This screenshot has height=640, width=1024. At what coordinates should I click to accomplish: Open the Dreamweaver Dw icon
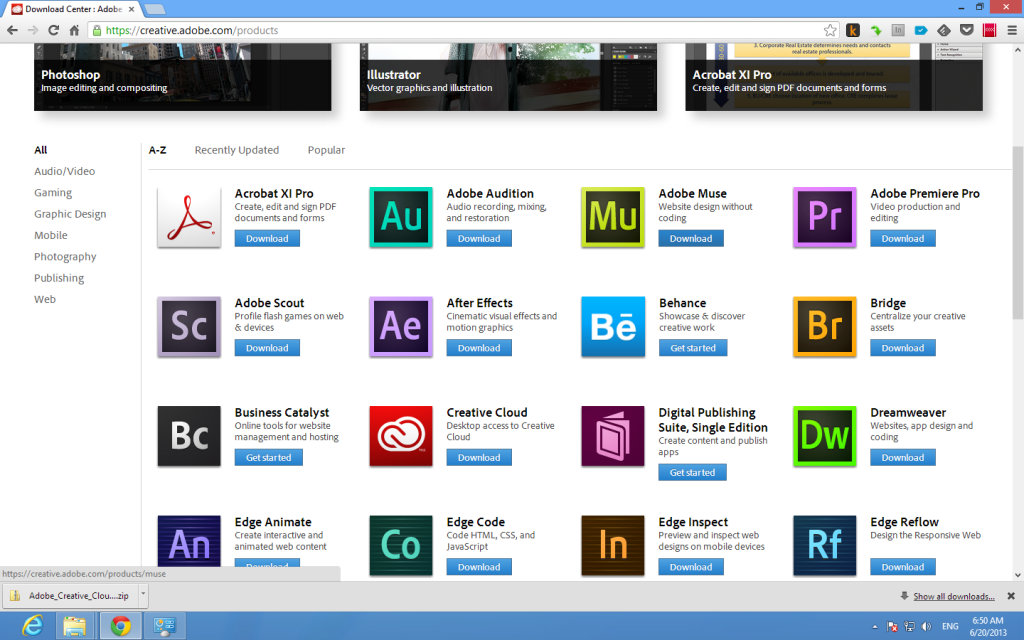pyautogui.click(x=824, y=437)
